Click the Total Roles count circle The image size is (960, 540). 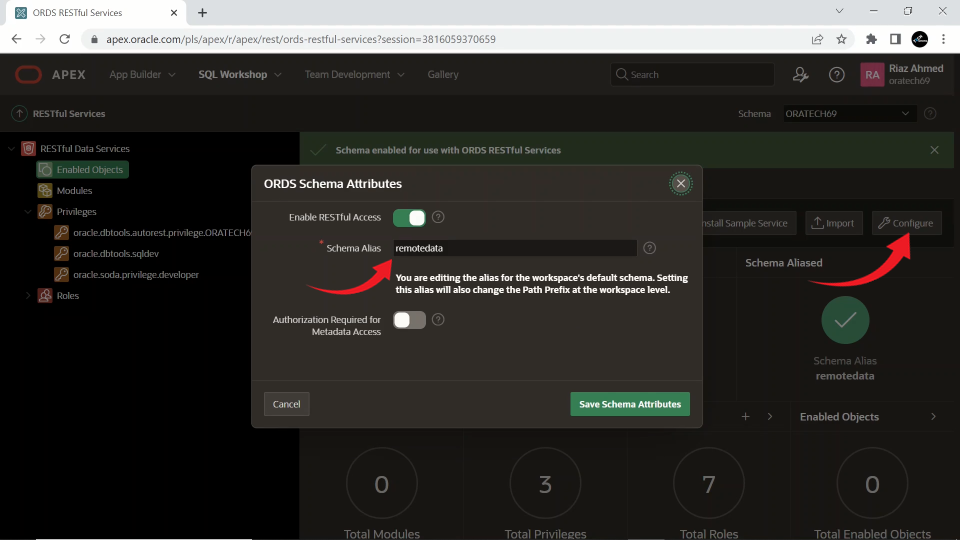pyautogui.click(x=708, y=484)
